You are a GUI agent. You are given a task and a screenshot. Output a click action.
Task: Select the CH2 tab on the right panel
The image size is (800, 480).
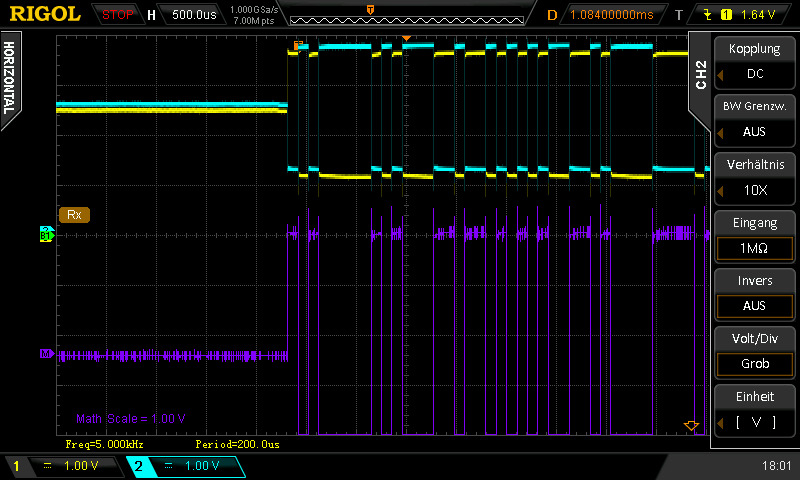700,73
